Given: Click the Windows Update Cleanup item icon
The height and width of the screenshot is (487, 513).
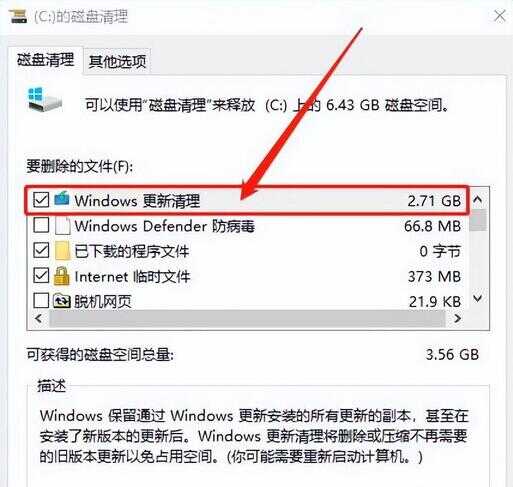Looking at the screenshot, I should tap(62, 199).
